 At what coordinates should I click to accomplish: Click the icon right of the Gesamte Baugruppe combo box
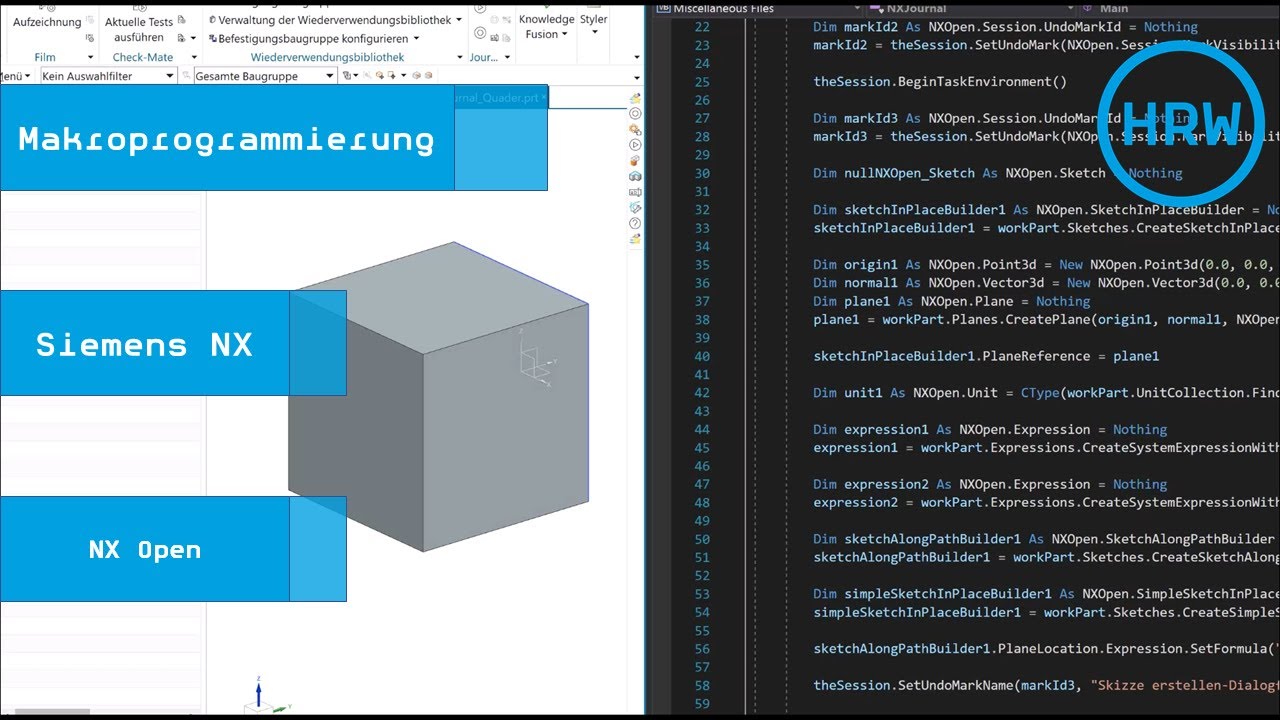(x=350, y=76)
